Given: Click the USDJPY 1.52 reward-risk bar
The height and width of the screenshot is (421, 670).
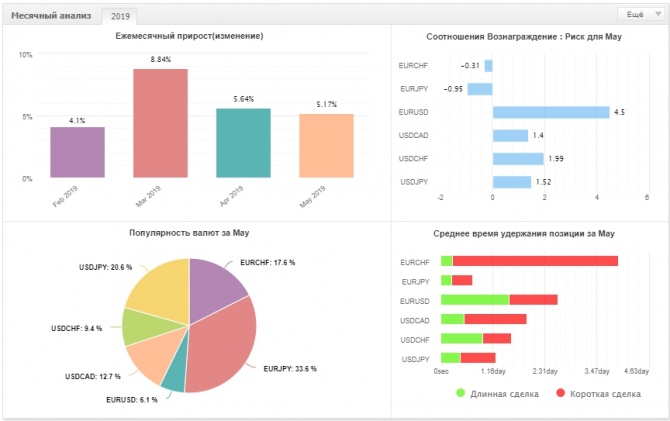Looking at the screenshot, I should click(512, 182).
